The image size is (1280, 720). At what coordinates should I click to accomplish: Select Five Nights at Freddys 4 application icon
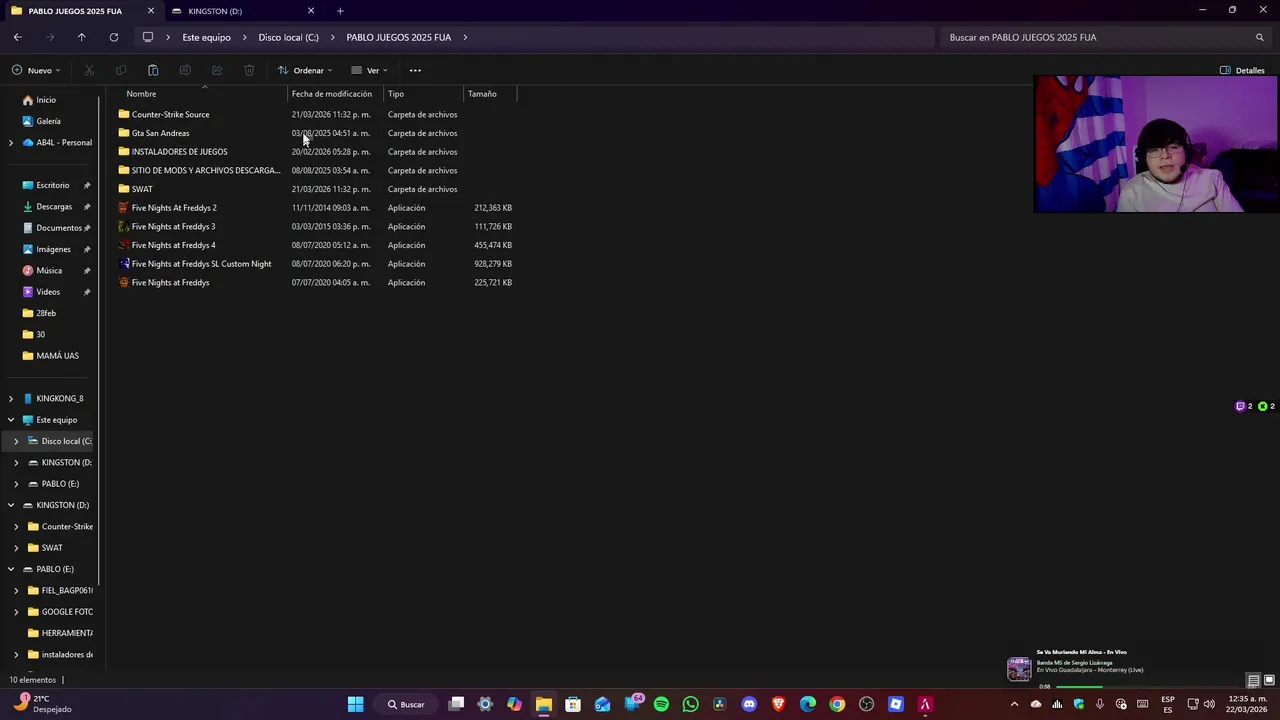coord(124,245)
